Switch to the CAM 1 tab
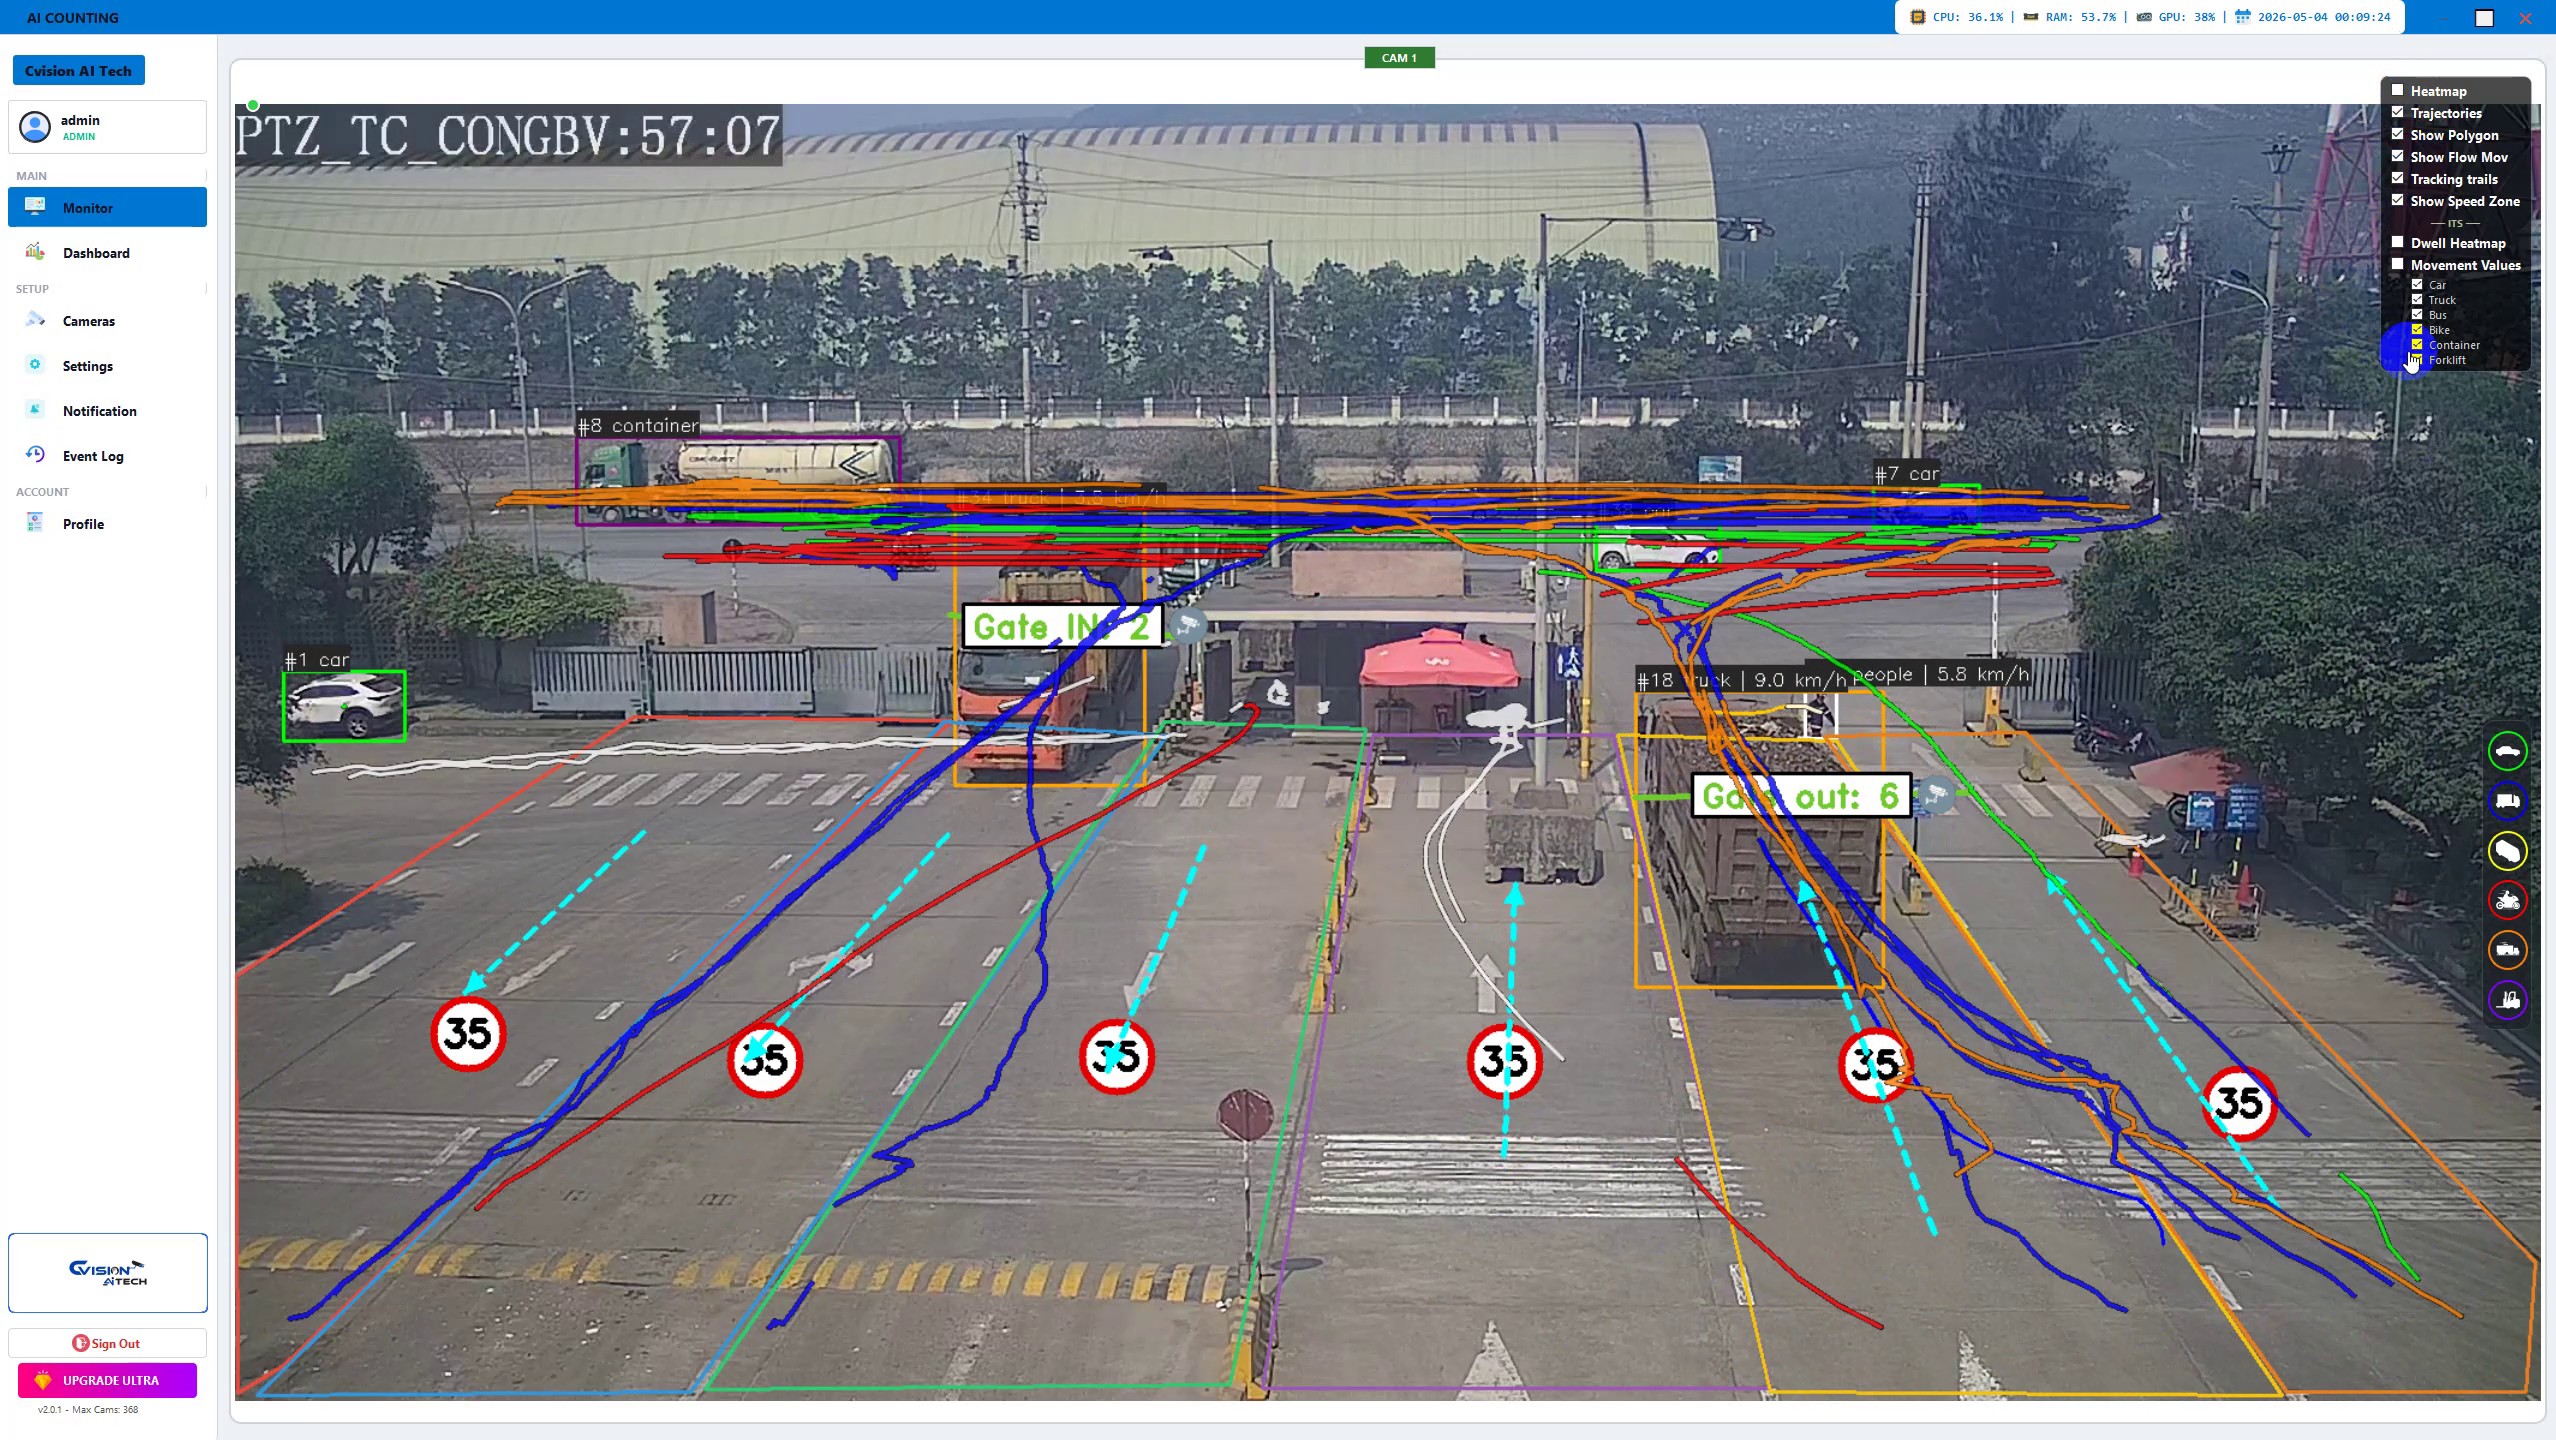This screenshot has height=1440, width=2556. 1399,58
